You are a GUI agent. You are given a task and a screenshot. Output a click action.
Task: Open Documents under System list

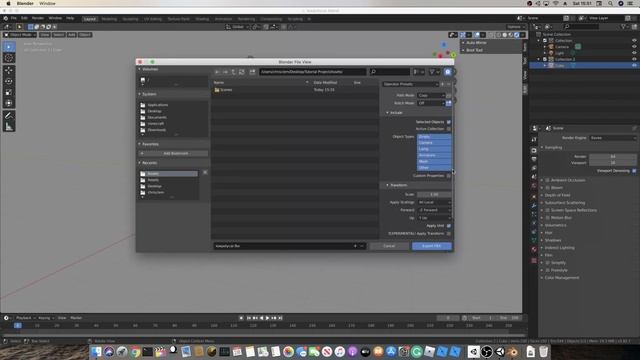click(157, 118)
